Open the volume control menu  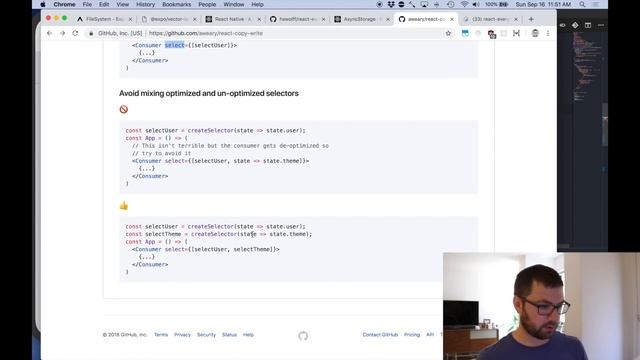point(476,4)
